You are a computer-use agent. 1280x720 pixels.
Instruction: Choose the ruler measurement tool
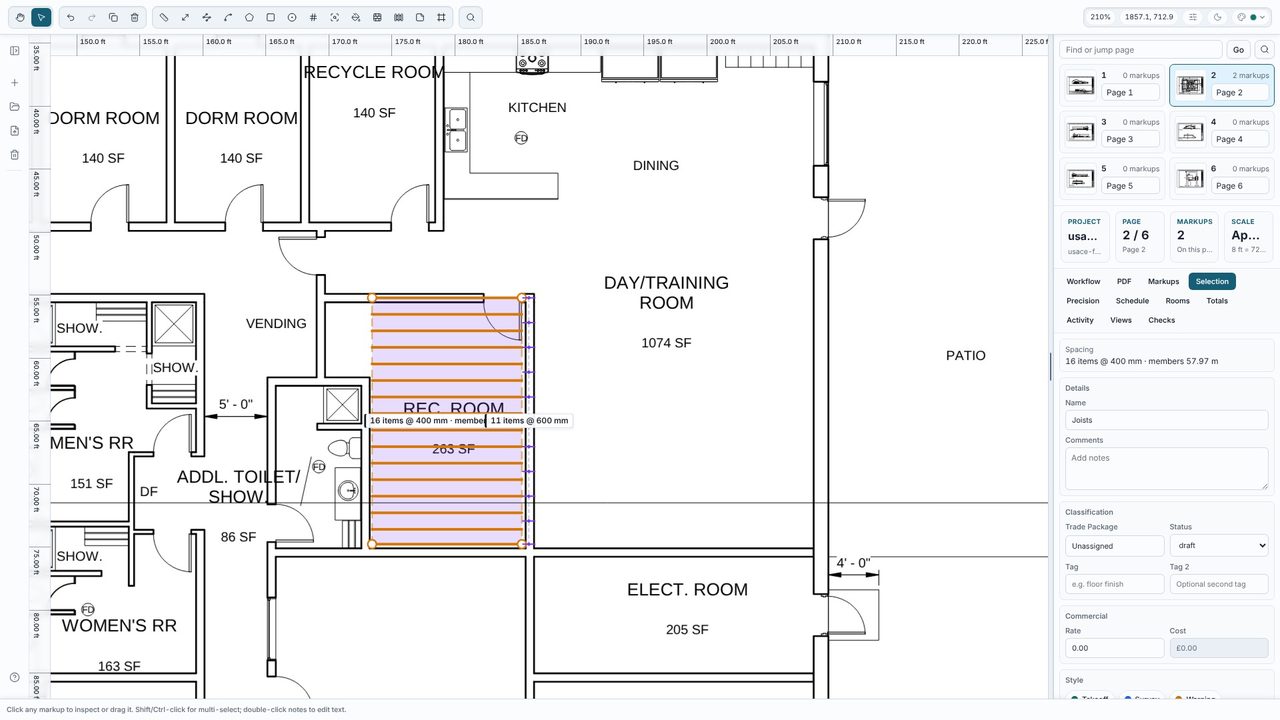(x=164, y=17)
